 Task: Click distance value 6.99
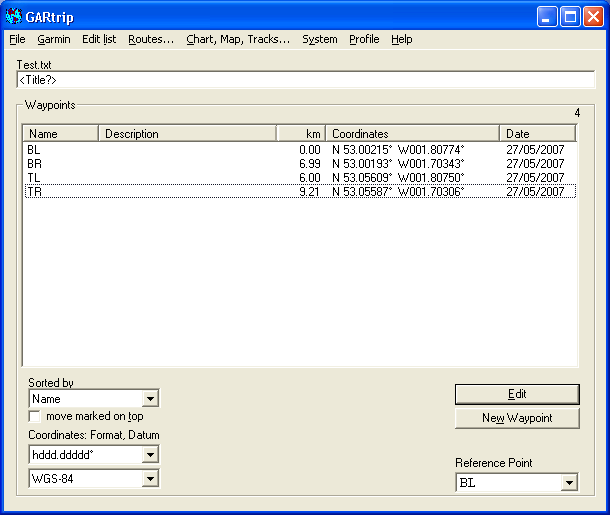(x=310, y=164)
